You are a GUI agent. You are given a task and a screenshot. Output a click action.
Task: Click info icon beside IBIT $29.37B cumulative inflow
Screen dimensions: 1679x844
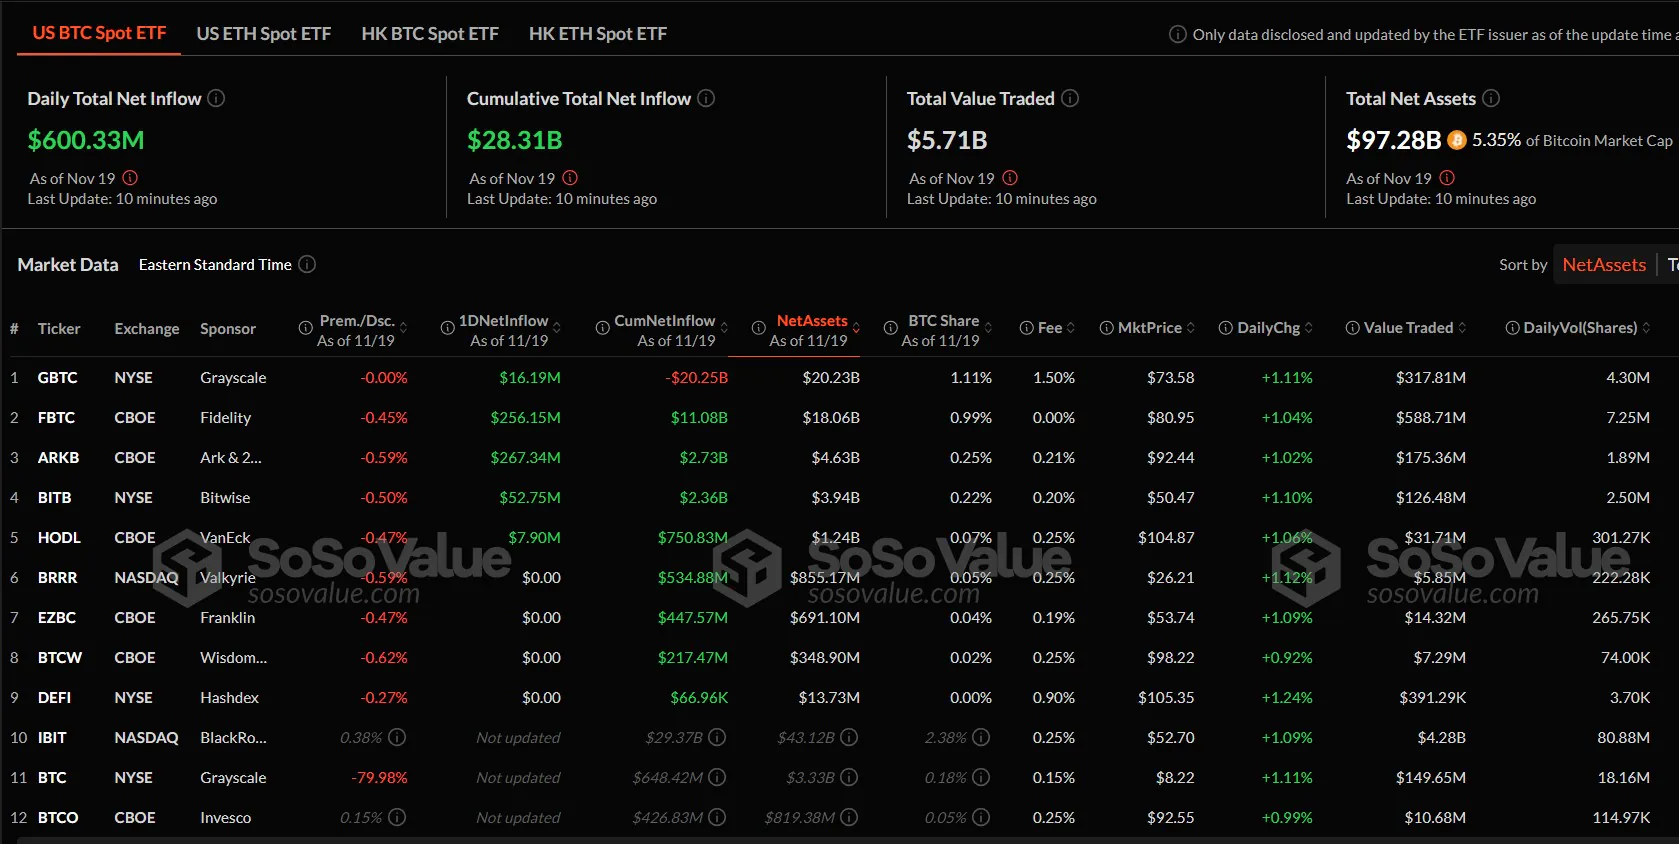[717, 737]
